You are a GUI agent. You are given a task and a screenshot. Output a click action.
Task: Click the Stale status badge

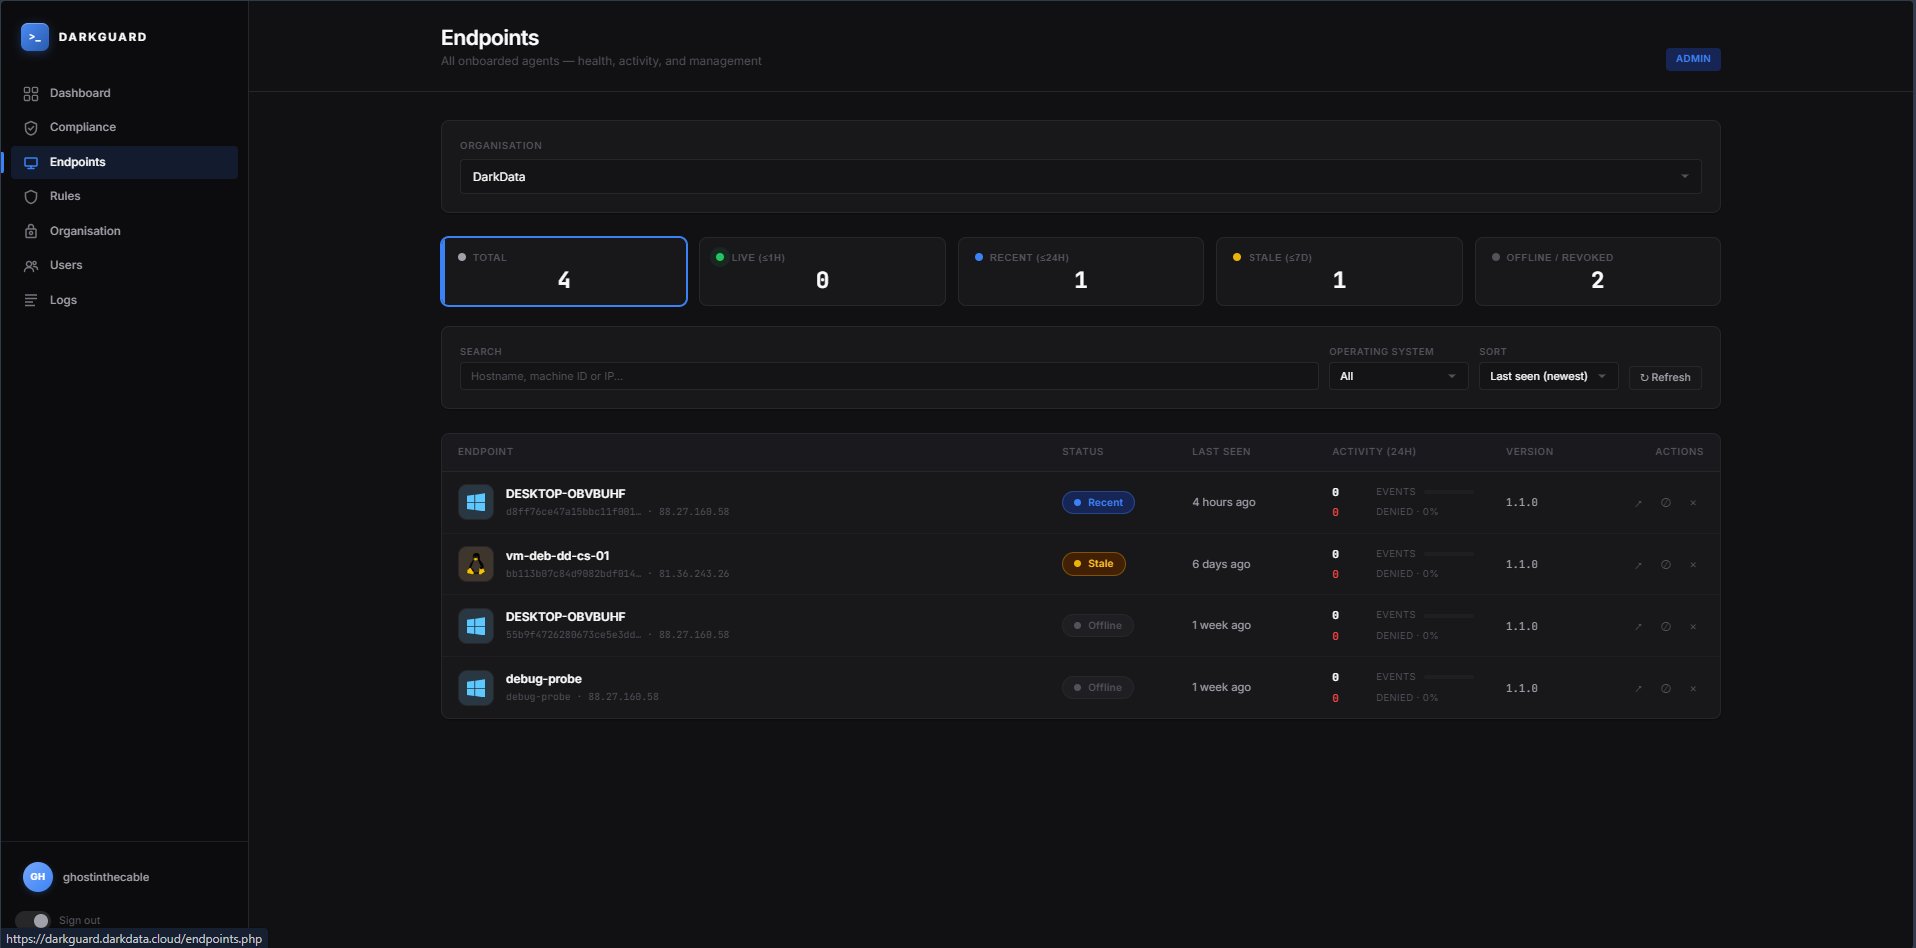pyautogui.click(x=1094, y=564)
